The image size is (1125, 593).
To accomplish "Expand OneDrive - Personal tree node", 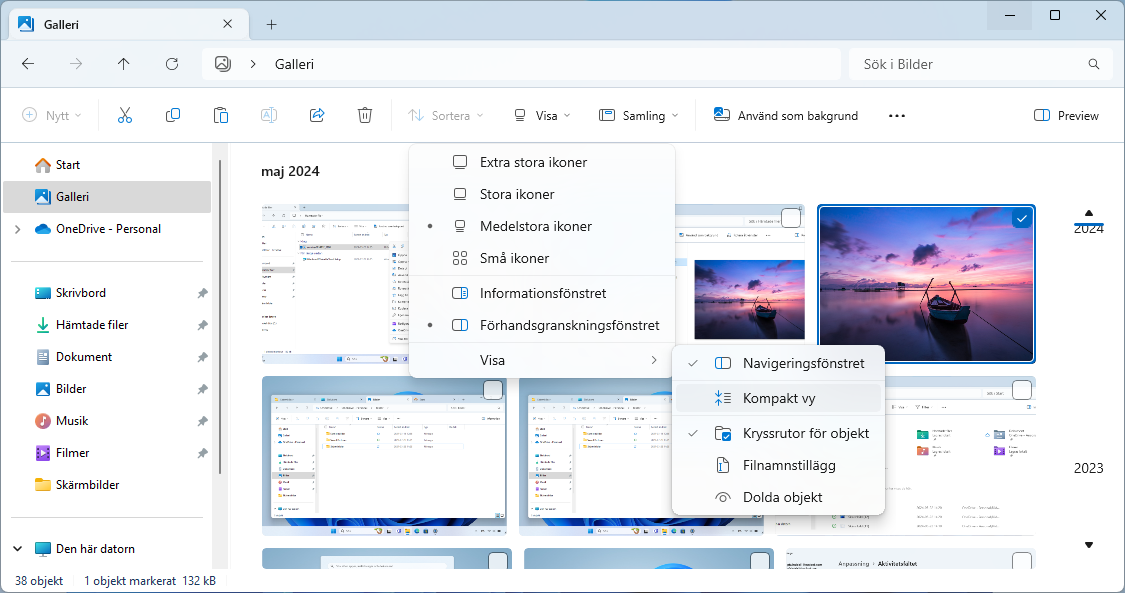I will tap(17, 229).
